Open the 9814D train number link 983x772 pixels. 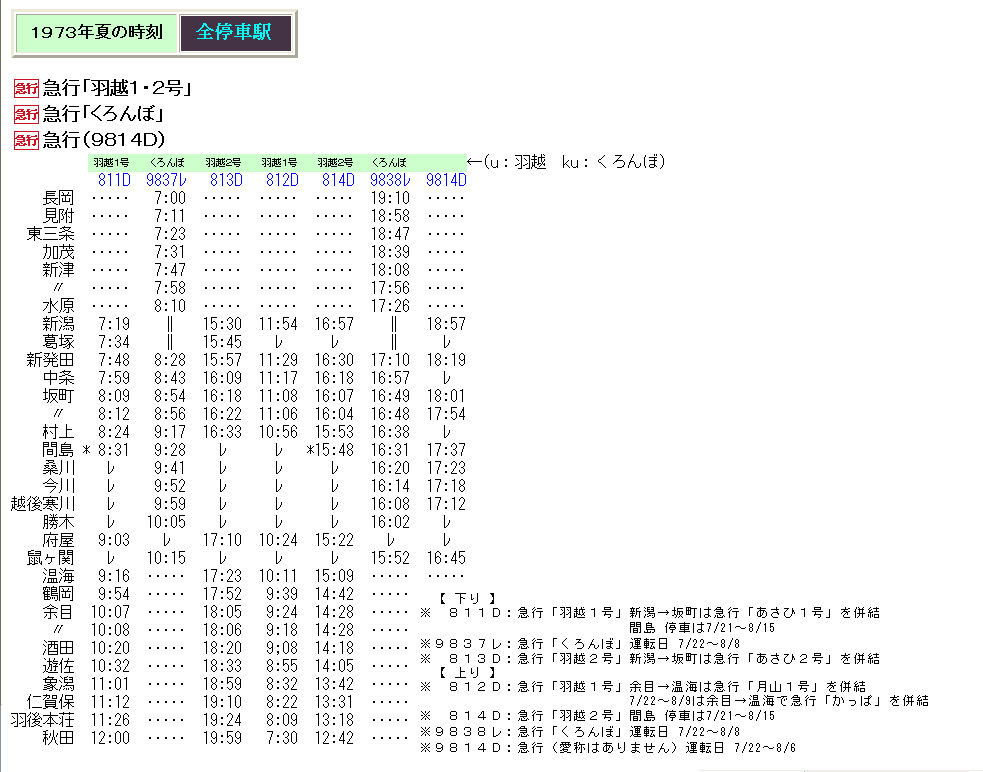(446, 181)
